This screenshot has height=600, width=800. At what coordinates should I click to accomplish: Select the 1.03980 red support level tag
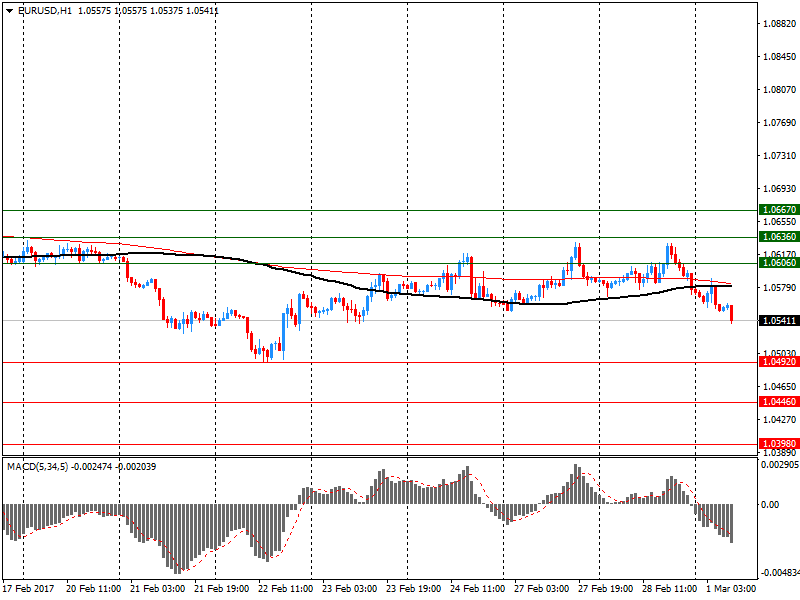click(779, 443)
